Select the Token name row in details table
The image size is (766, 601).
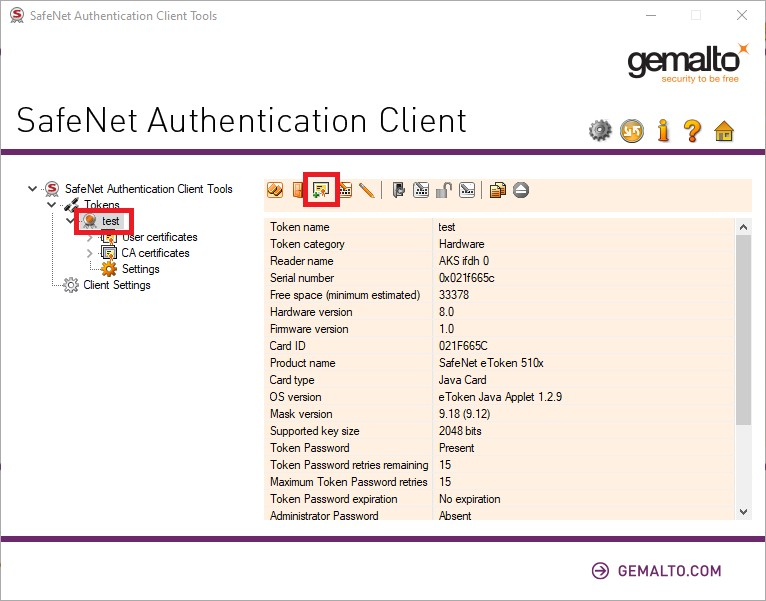[350, 227]
